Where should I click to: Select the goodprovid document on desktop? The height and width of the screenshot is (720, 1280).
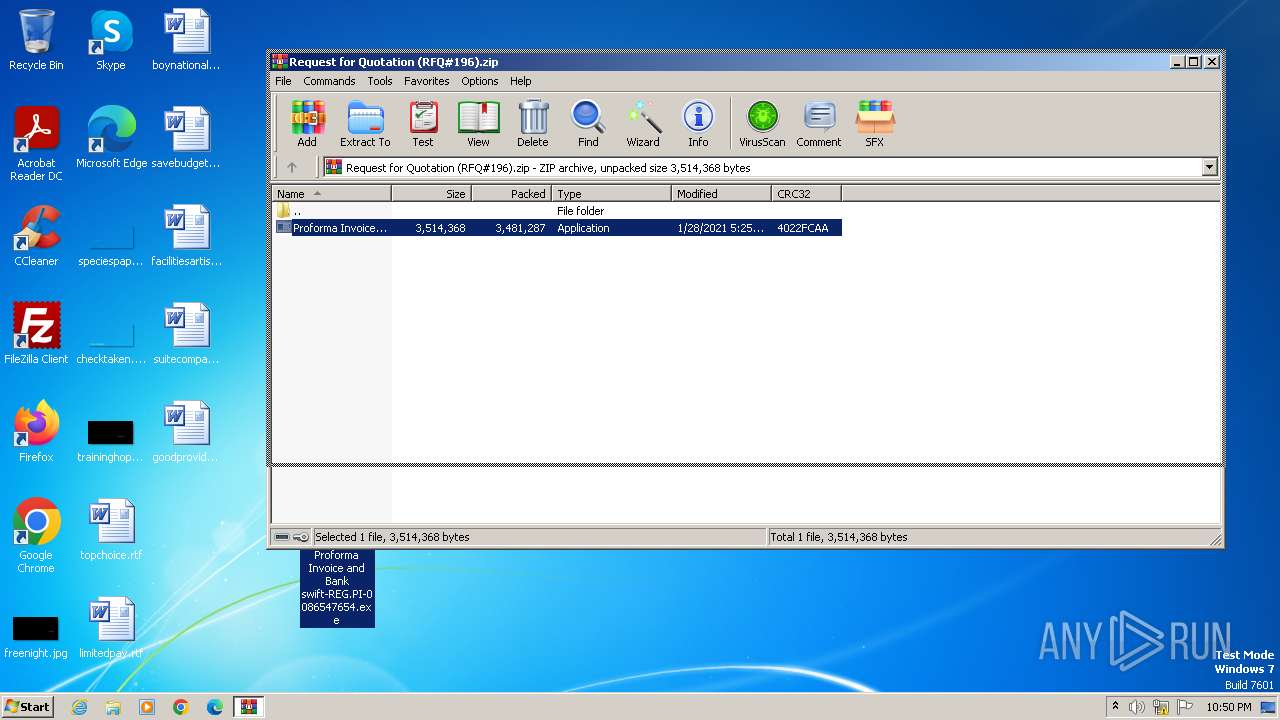tap(186, 432)
